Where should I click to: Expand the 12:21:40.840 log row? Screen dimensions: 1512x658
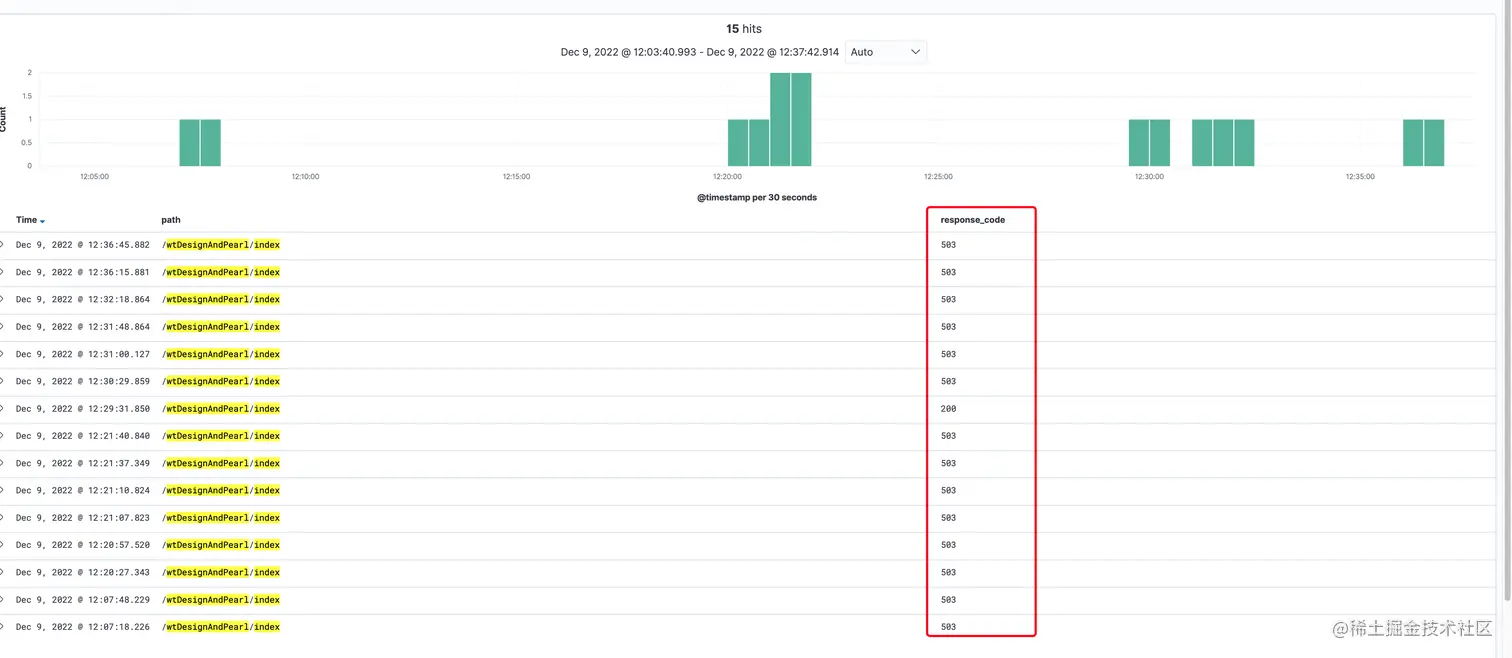coord(2,436)
